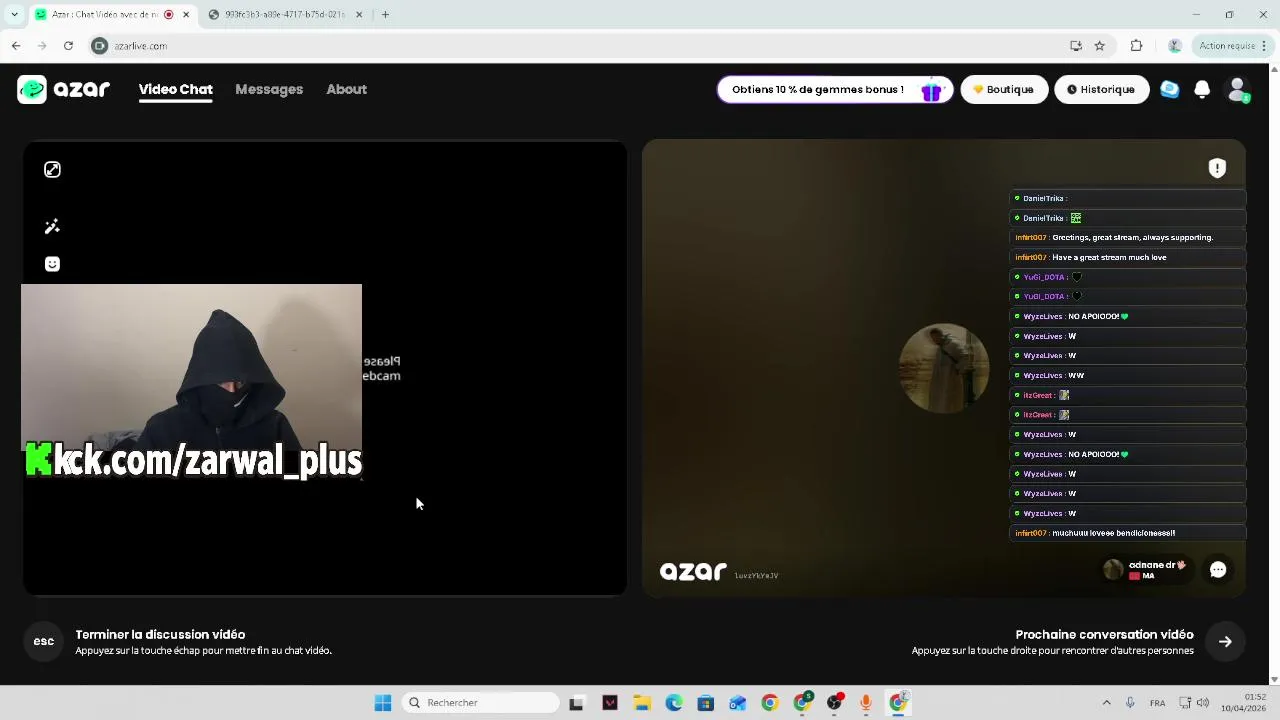Viewport: 1280px width, 720px height.
Task: Click 'Terminer la discussion vidéo' text
Action: (x=160, y=634)
